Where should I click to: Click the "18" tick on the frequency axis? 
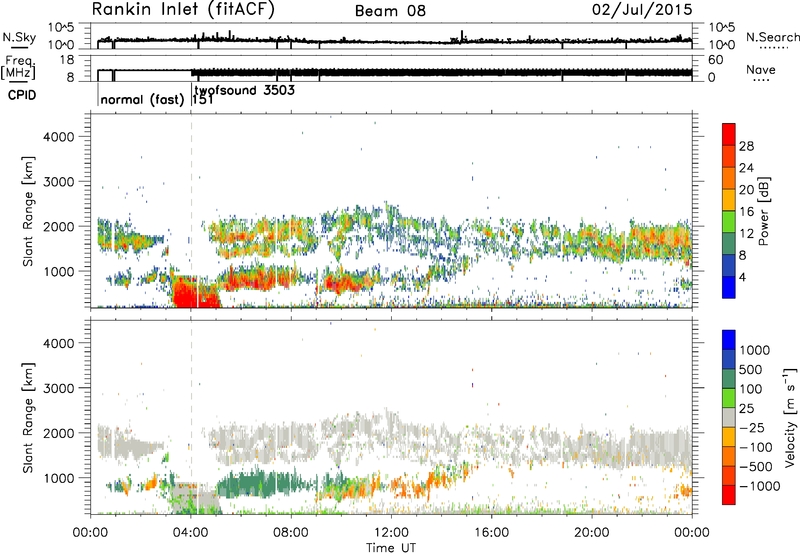(66, 60)
